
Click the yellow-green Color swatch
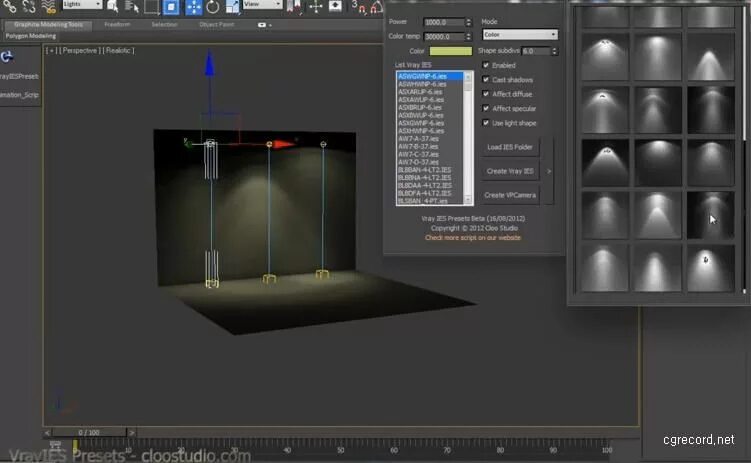[451, 51]
